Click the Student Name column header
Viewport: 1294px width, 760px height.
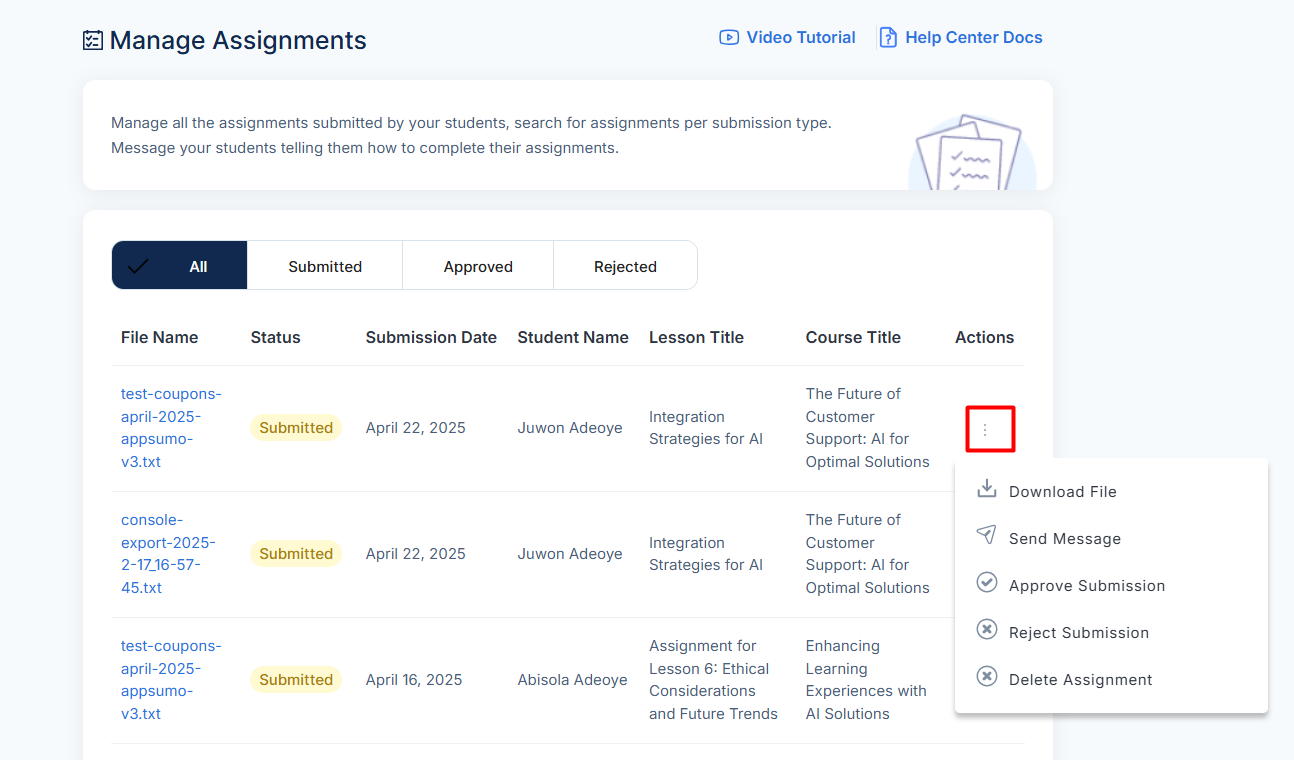pos(573,337)
